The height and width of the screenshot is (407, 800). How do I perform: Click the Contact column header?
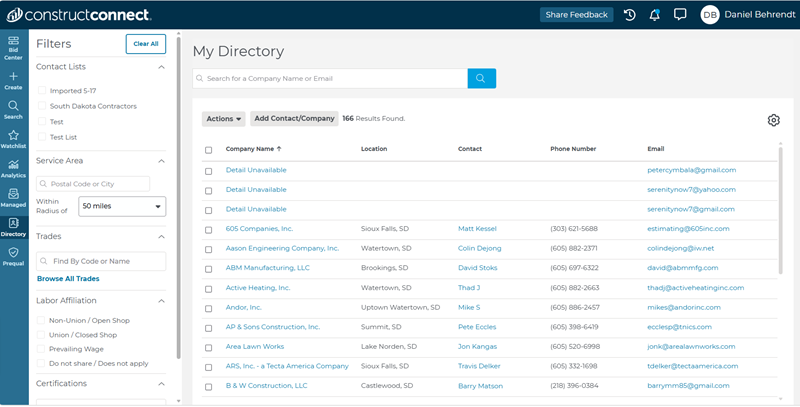point(470,149)
